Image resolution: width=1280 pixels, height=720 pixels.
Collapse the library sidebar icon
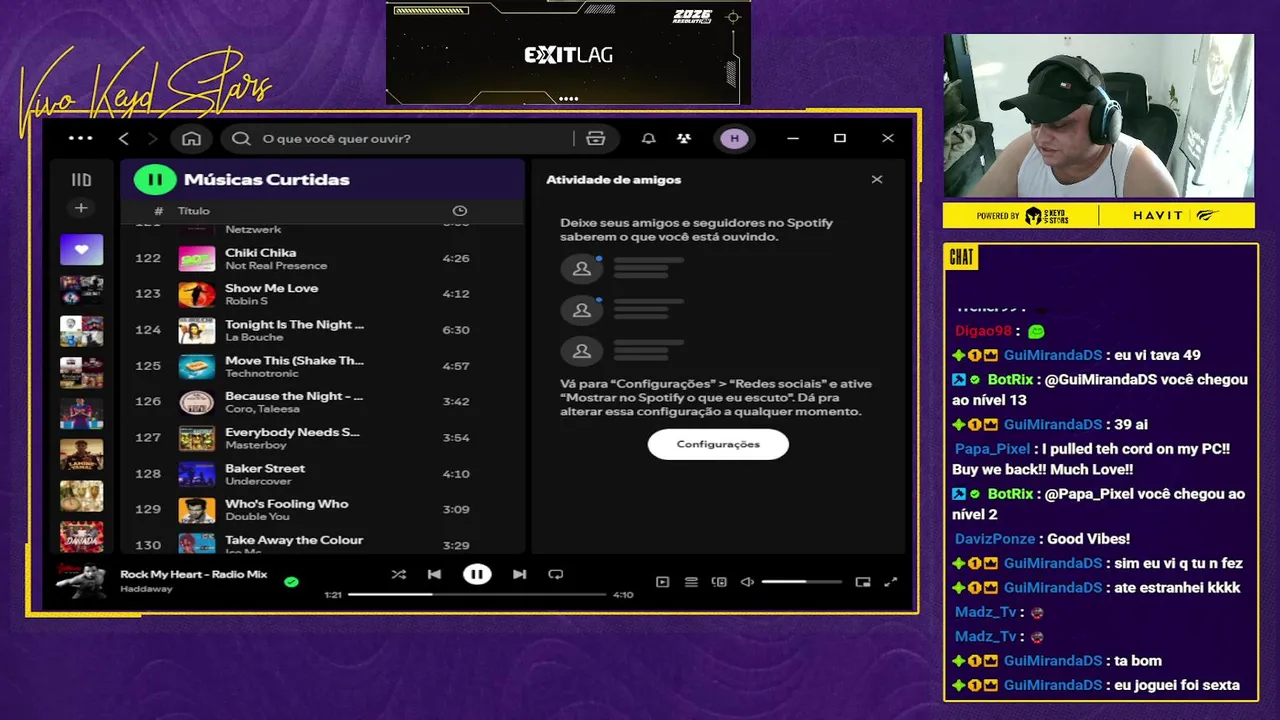81,180
